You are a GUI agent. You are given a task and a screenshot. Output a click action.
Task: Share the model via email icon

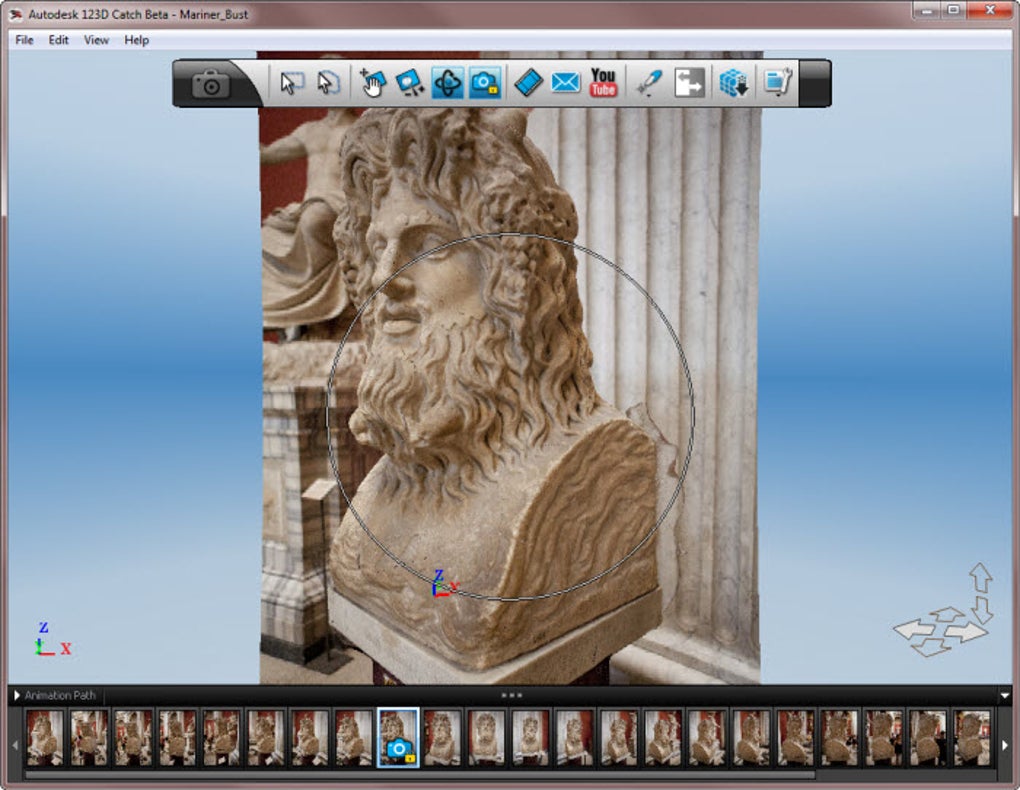click(x=565, y=83)
